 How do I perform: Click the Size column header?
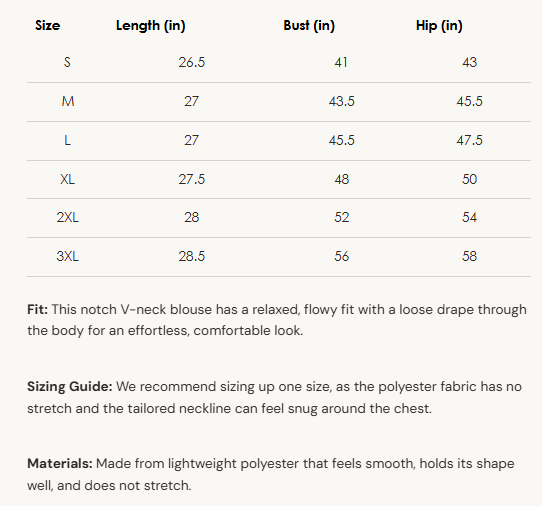[48, 26]
